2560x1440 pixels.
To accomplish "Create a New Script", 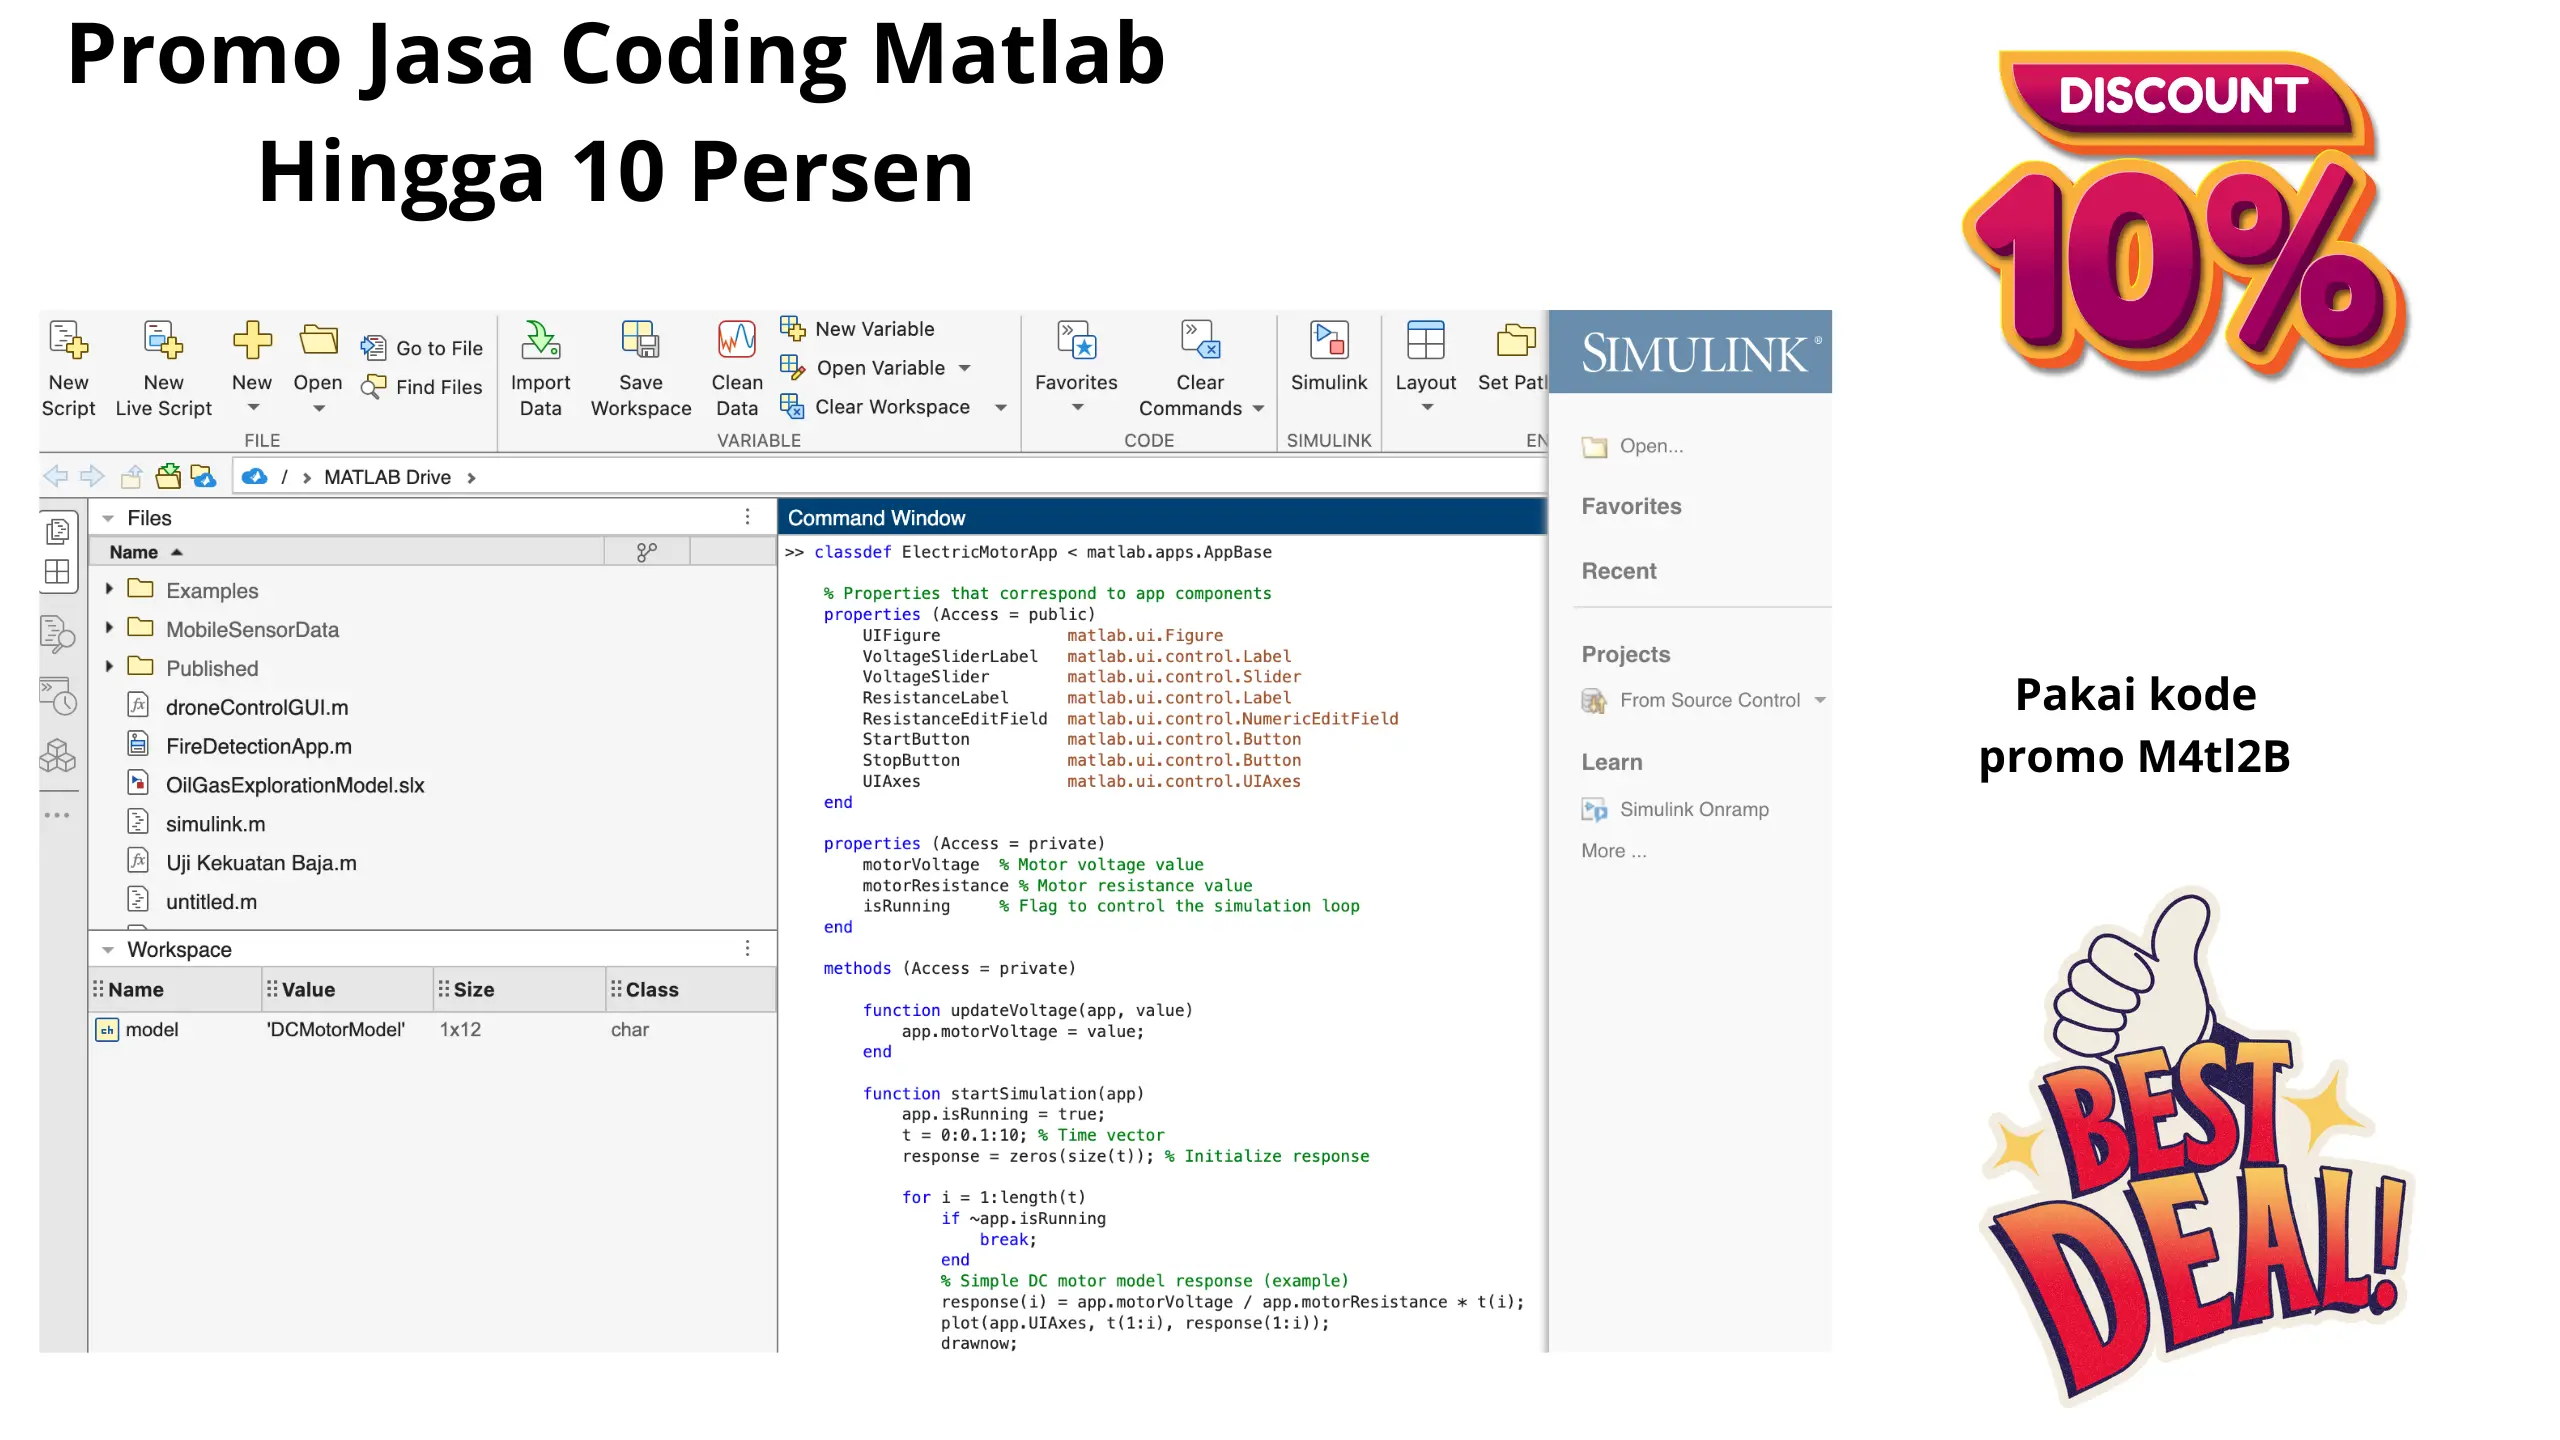I will click(68, 368).
